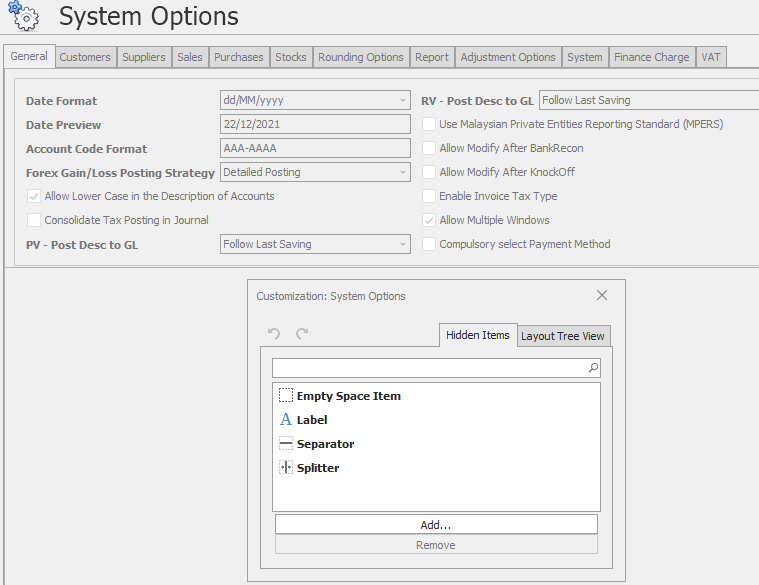The height and width of the screenshot is (585, 759).
Task: Click the Account Code Format field
Action: (x=315, y=149)
